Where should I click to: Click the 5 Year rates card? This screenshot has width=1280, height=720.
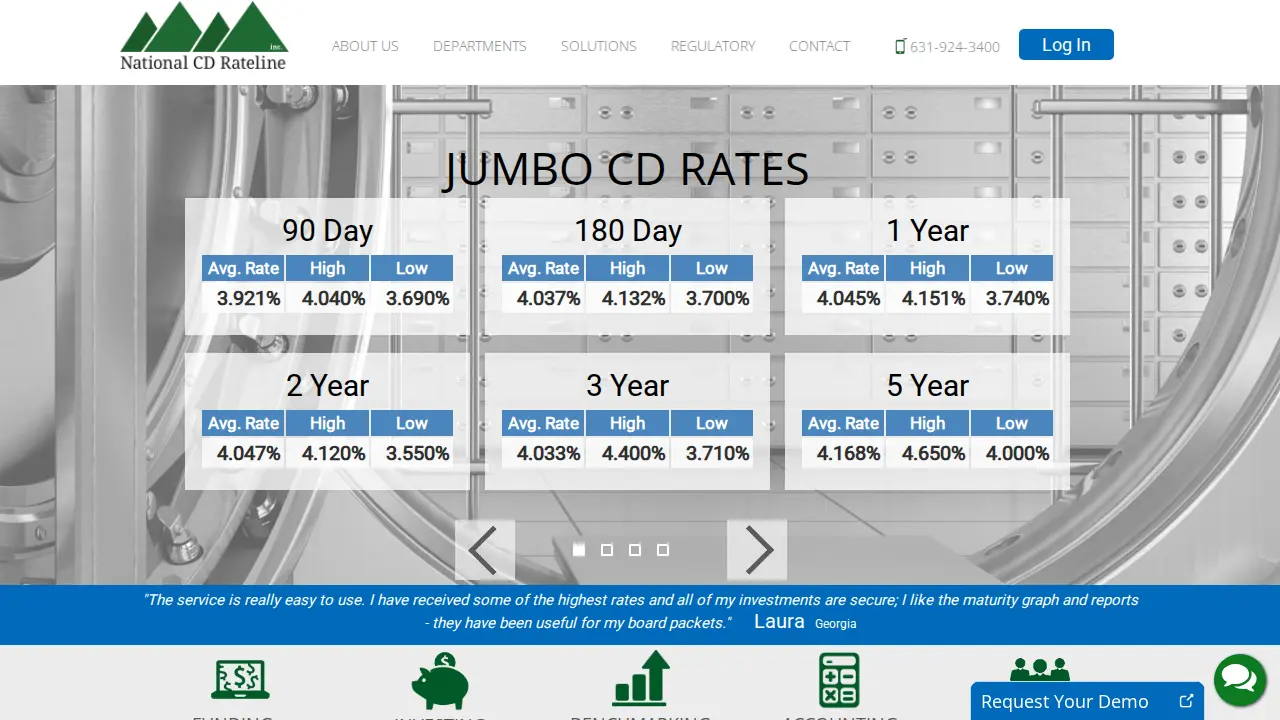click(x=927, y=421)
